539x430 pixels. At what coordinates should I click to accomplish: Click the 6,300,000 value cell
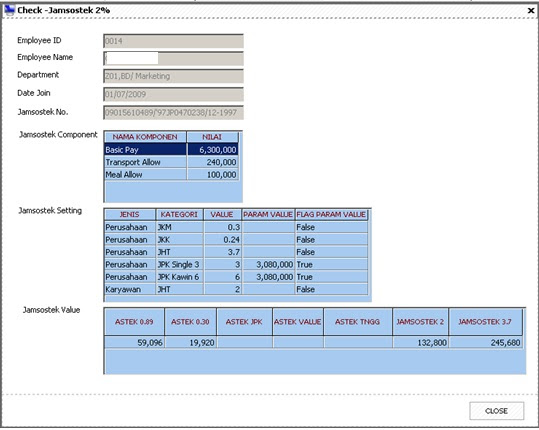click(212, 150)
